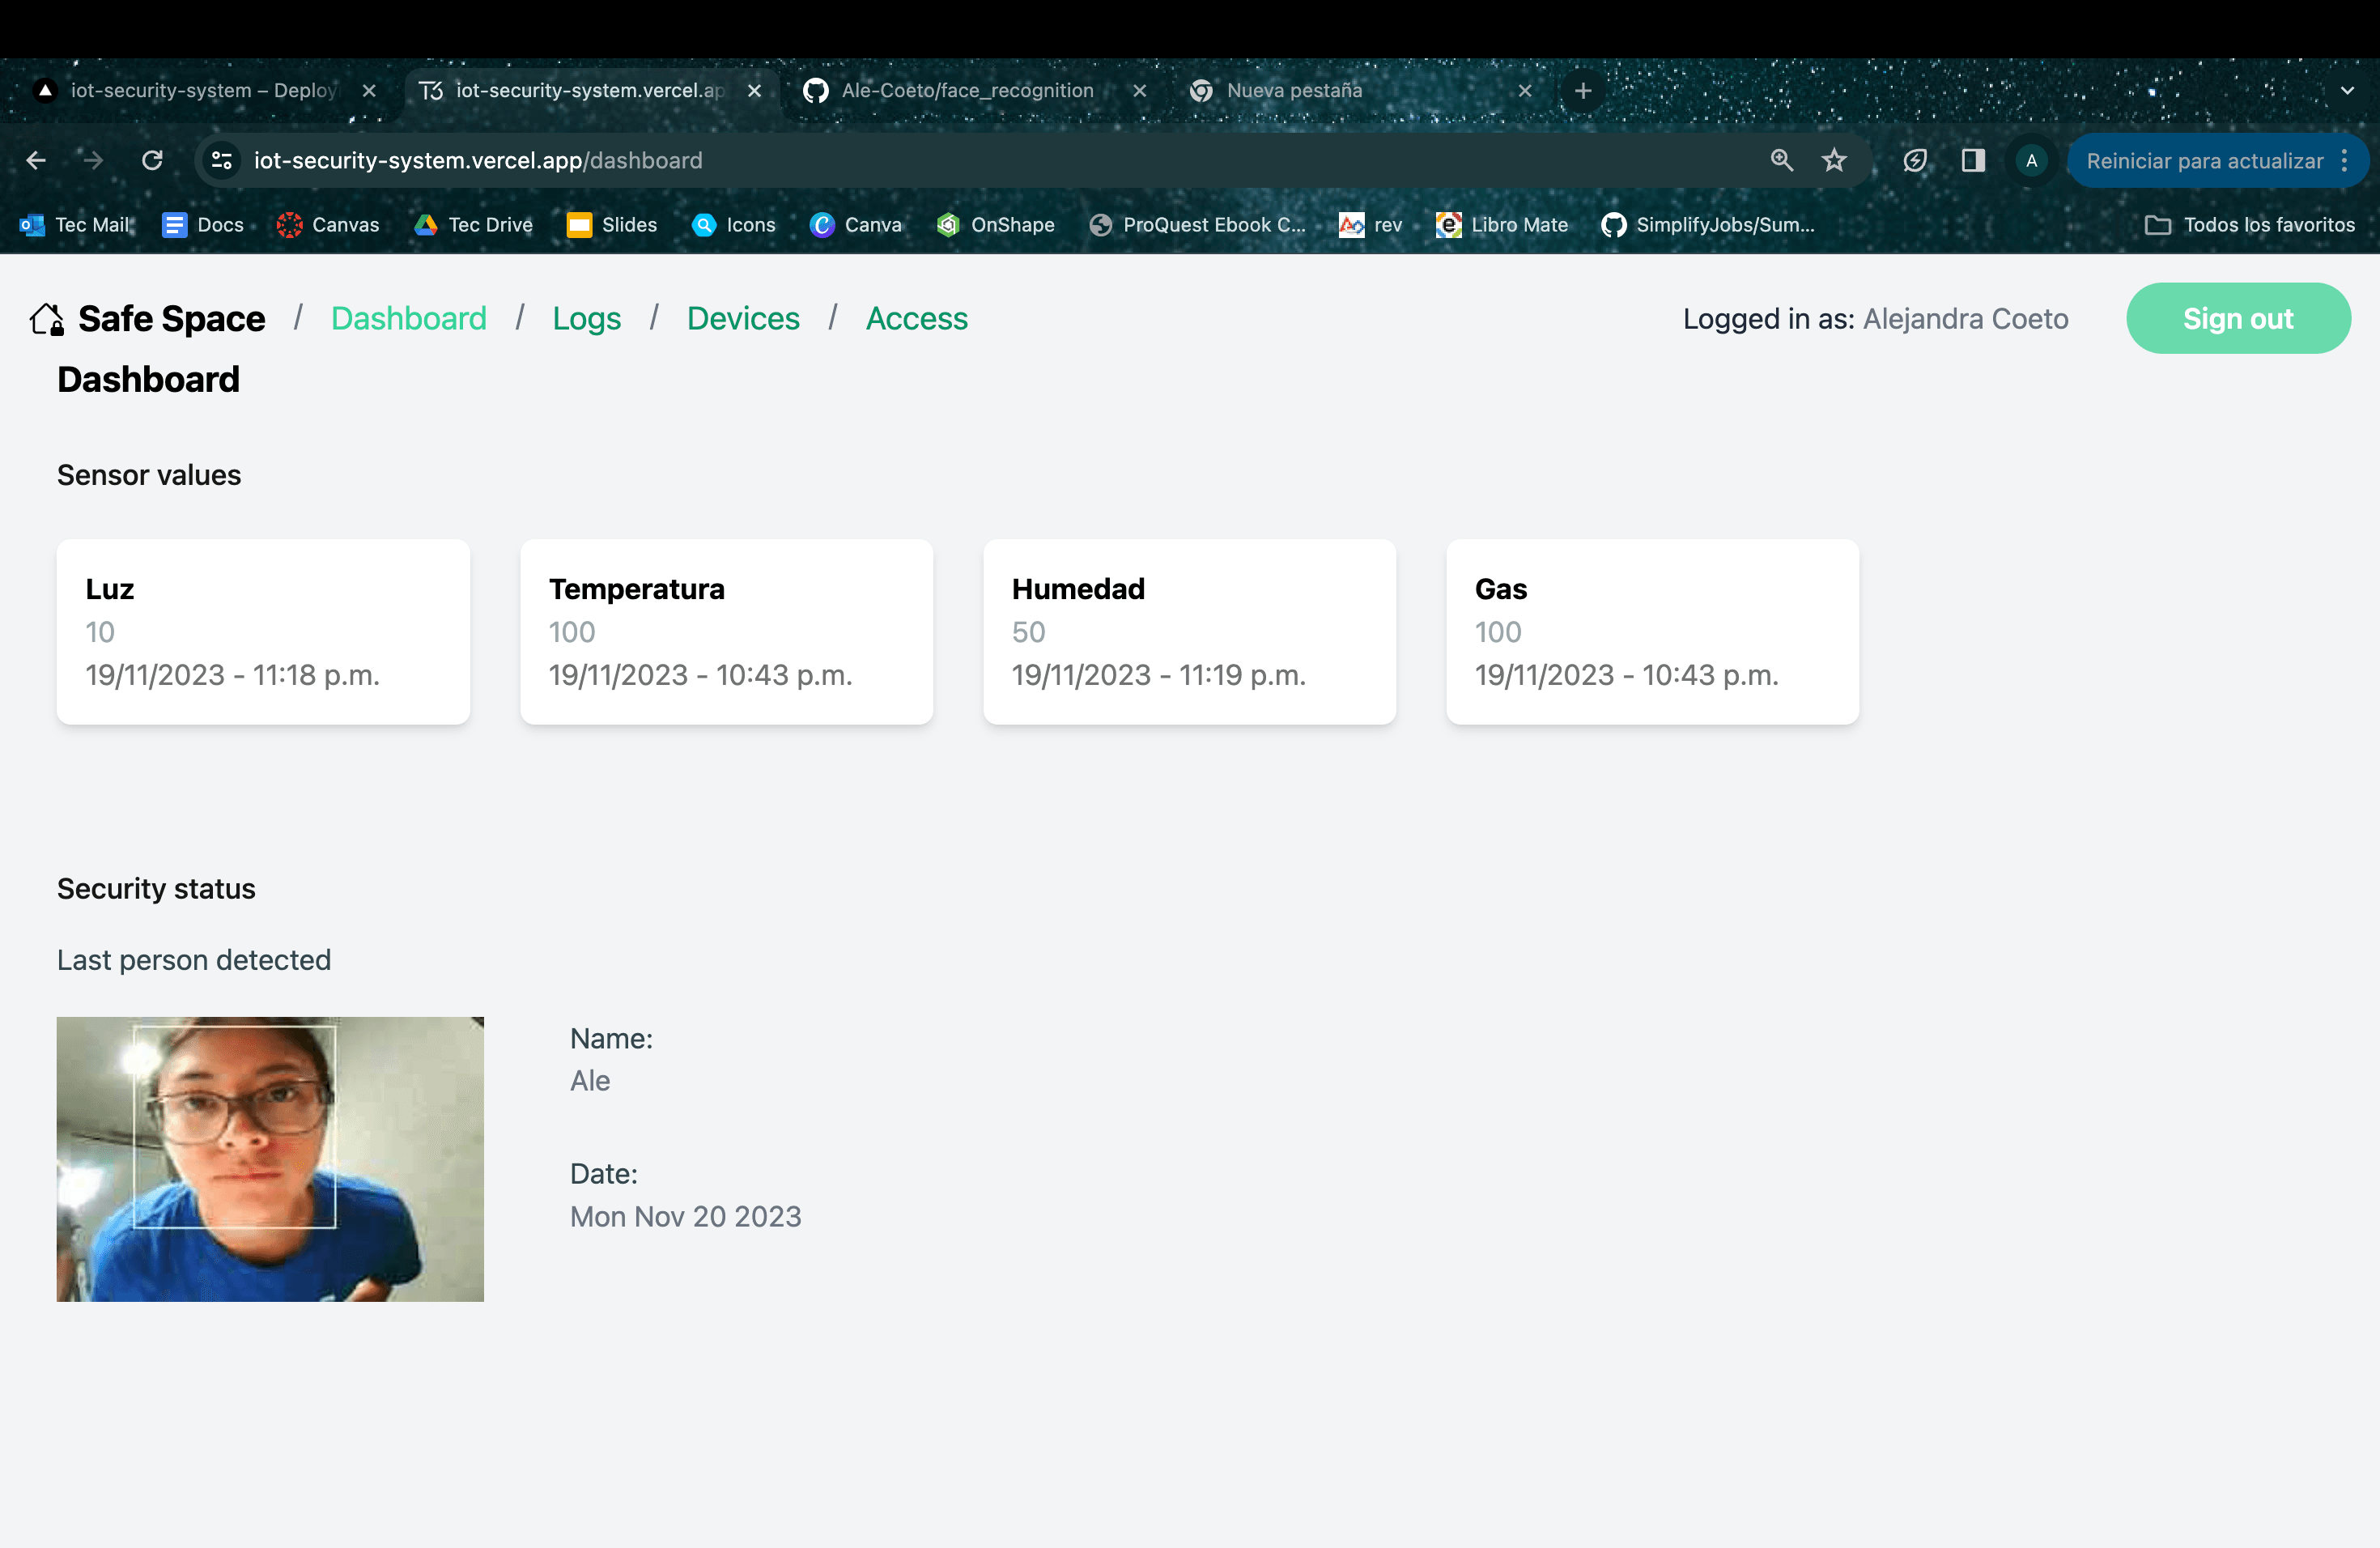
Task: Go to the Devices page
Action: pyautogui.click(x=742, y=318)
